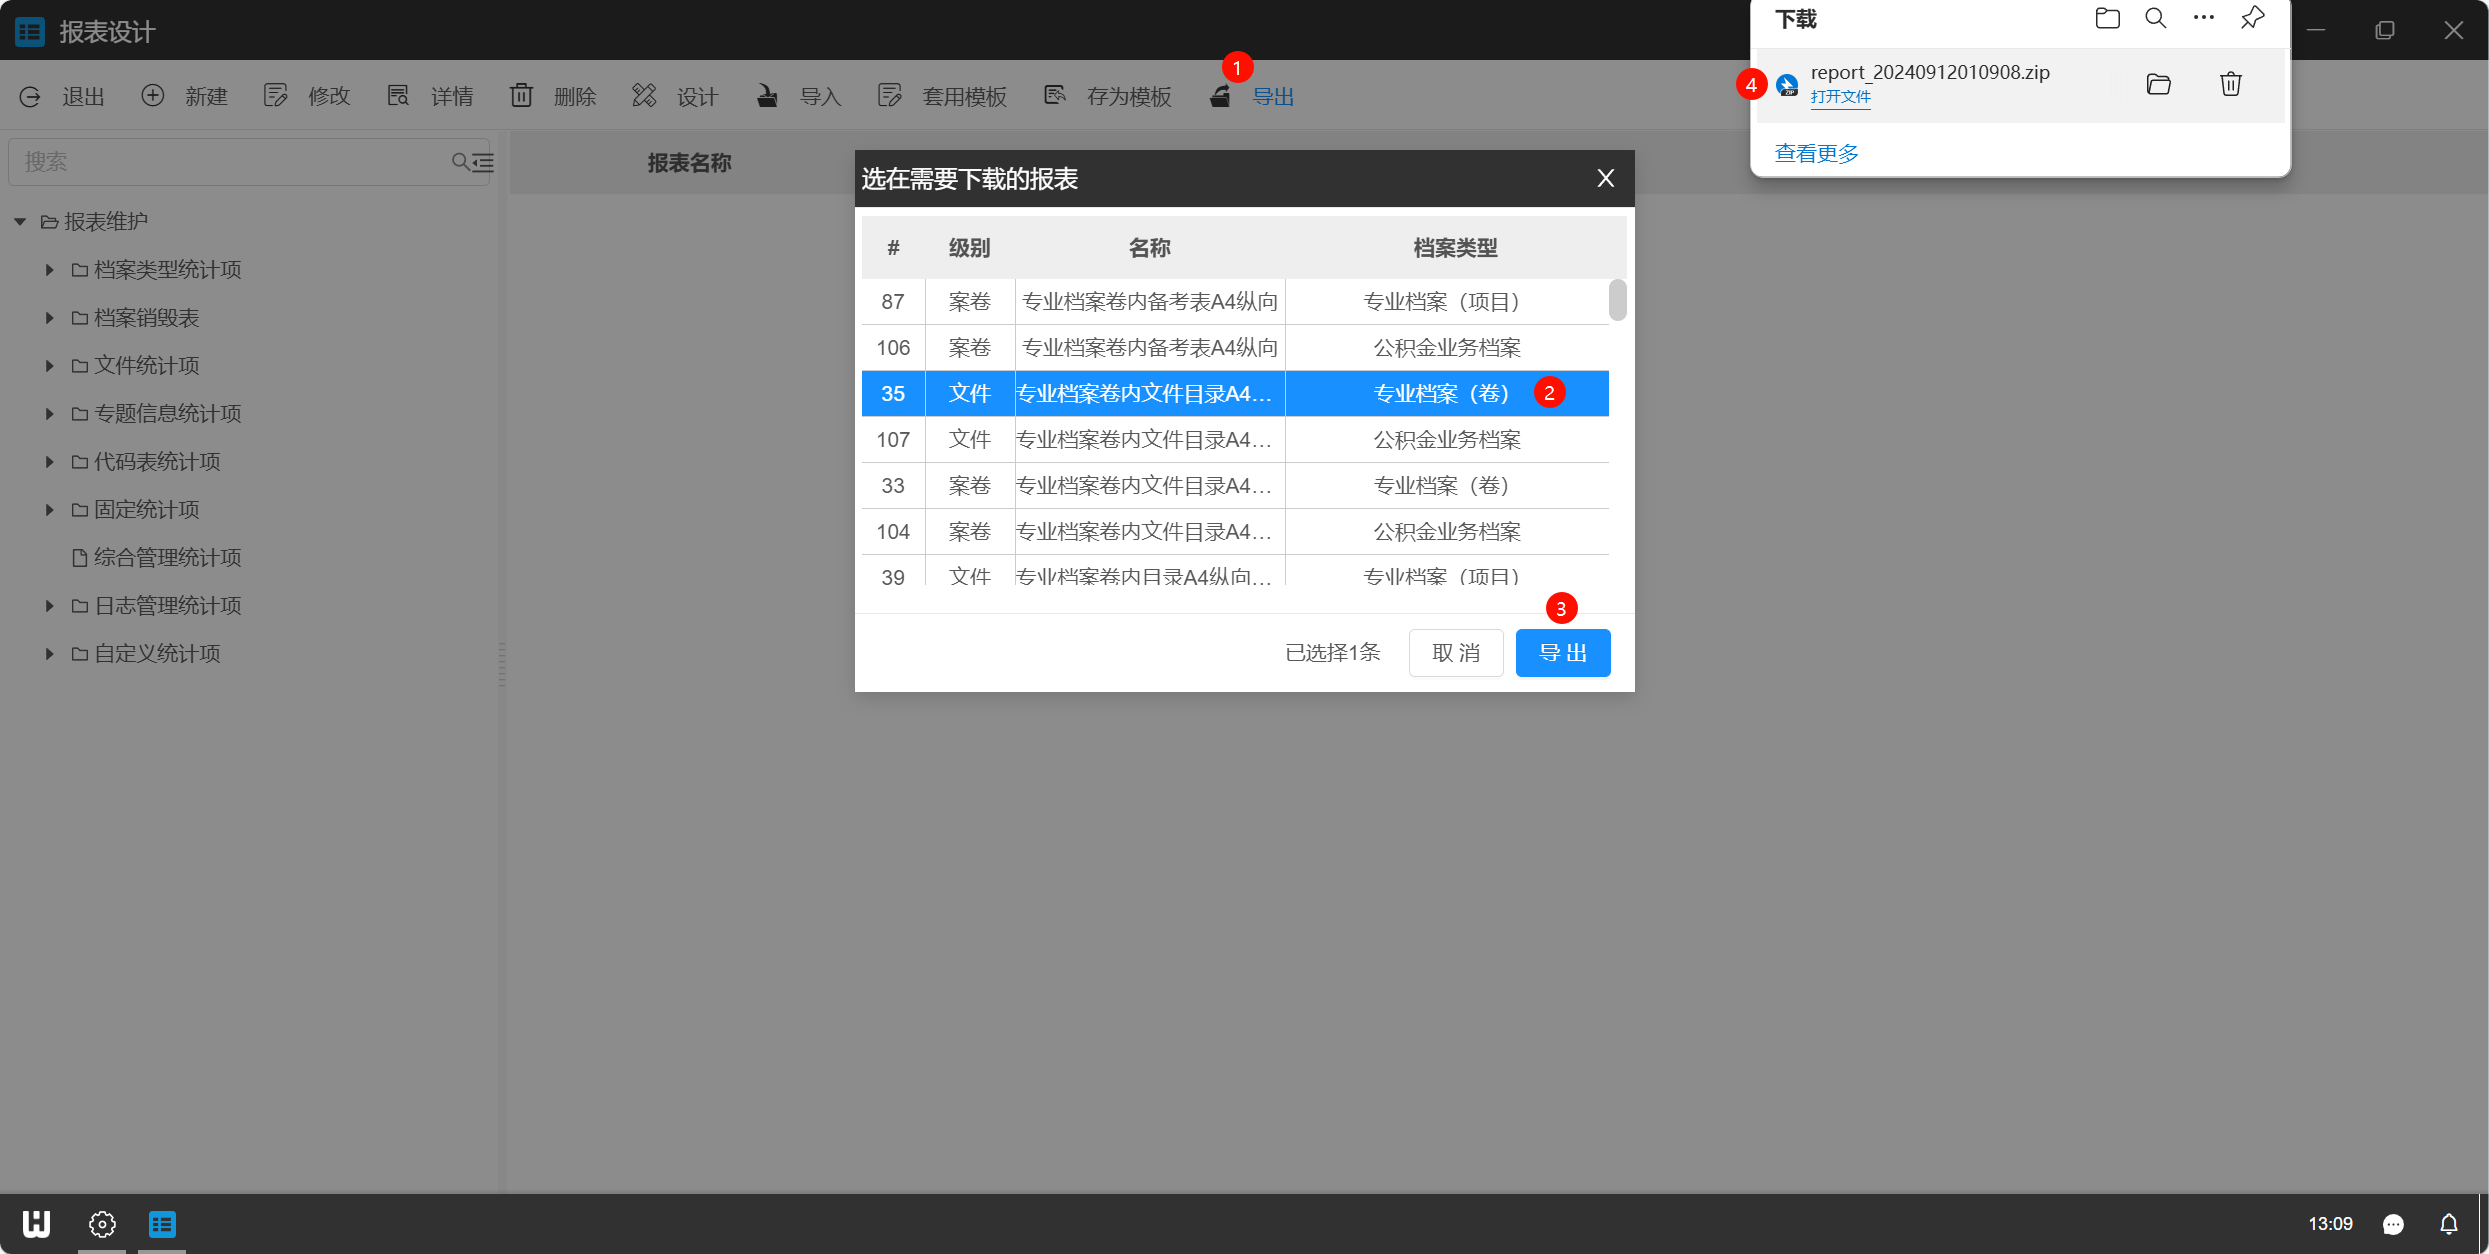Viewport: 2489px width, 1254px height.
Task: Click the 导出 button in dialog
Action: coord(1562,653)
